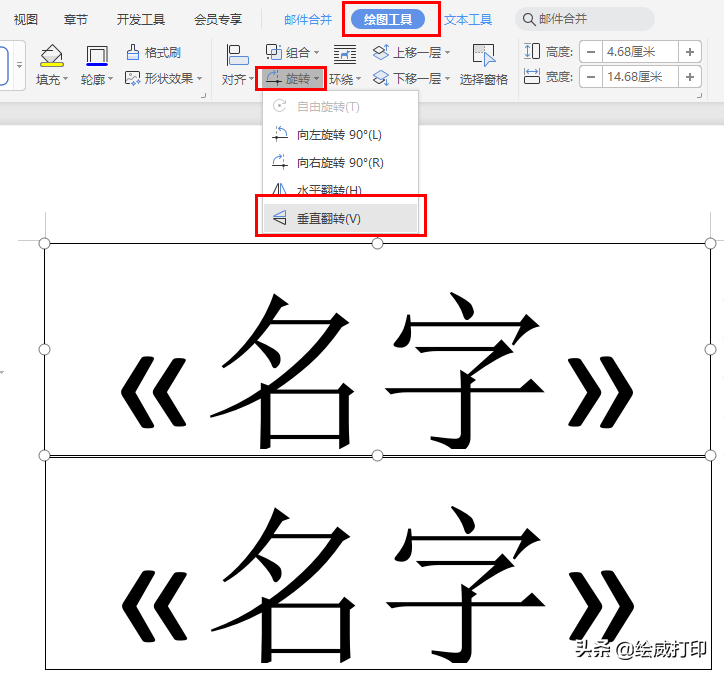The image size is (724, 675).
Task: Open the 邮件合并 tab
Action: tap(308, 20)
